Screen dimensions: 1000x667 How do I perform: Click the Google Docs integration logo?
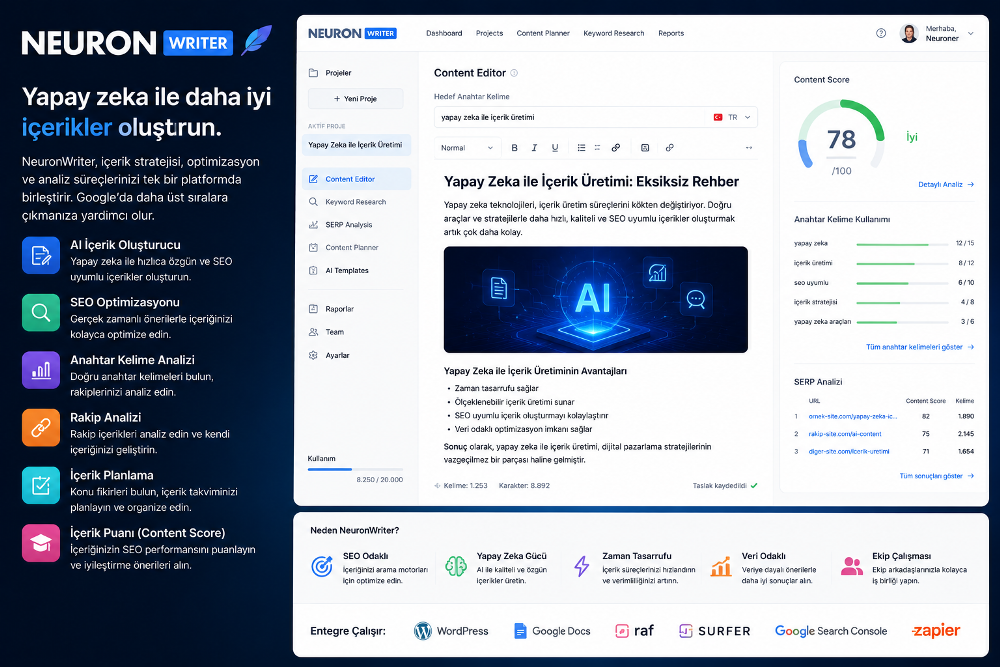pos(552,631)
